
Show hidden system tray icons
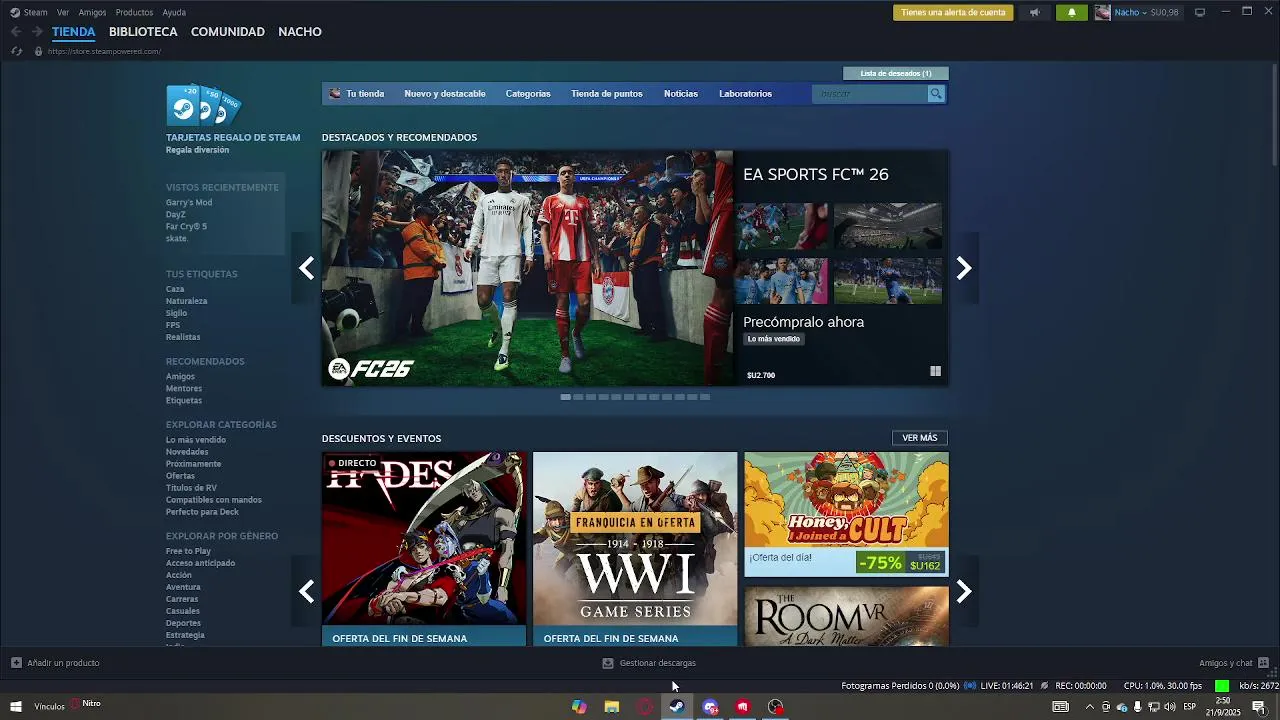pos(1089,707)
